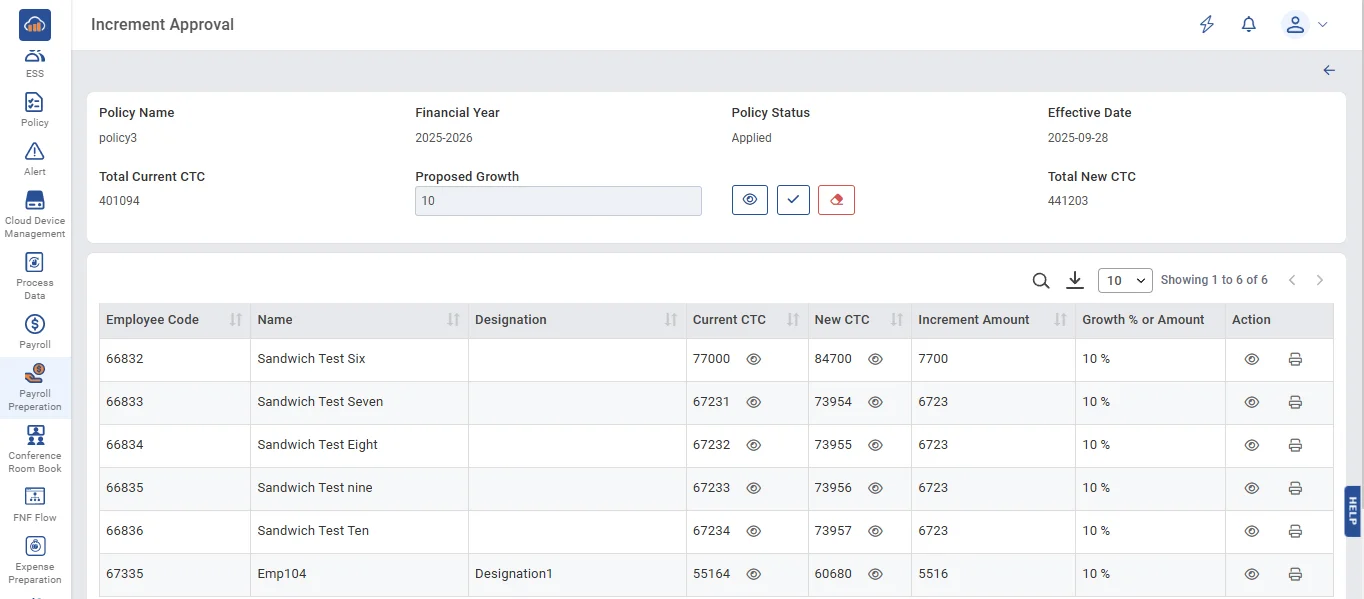
Task: Open the HELP side tab
Action: coord(1353,511)
